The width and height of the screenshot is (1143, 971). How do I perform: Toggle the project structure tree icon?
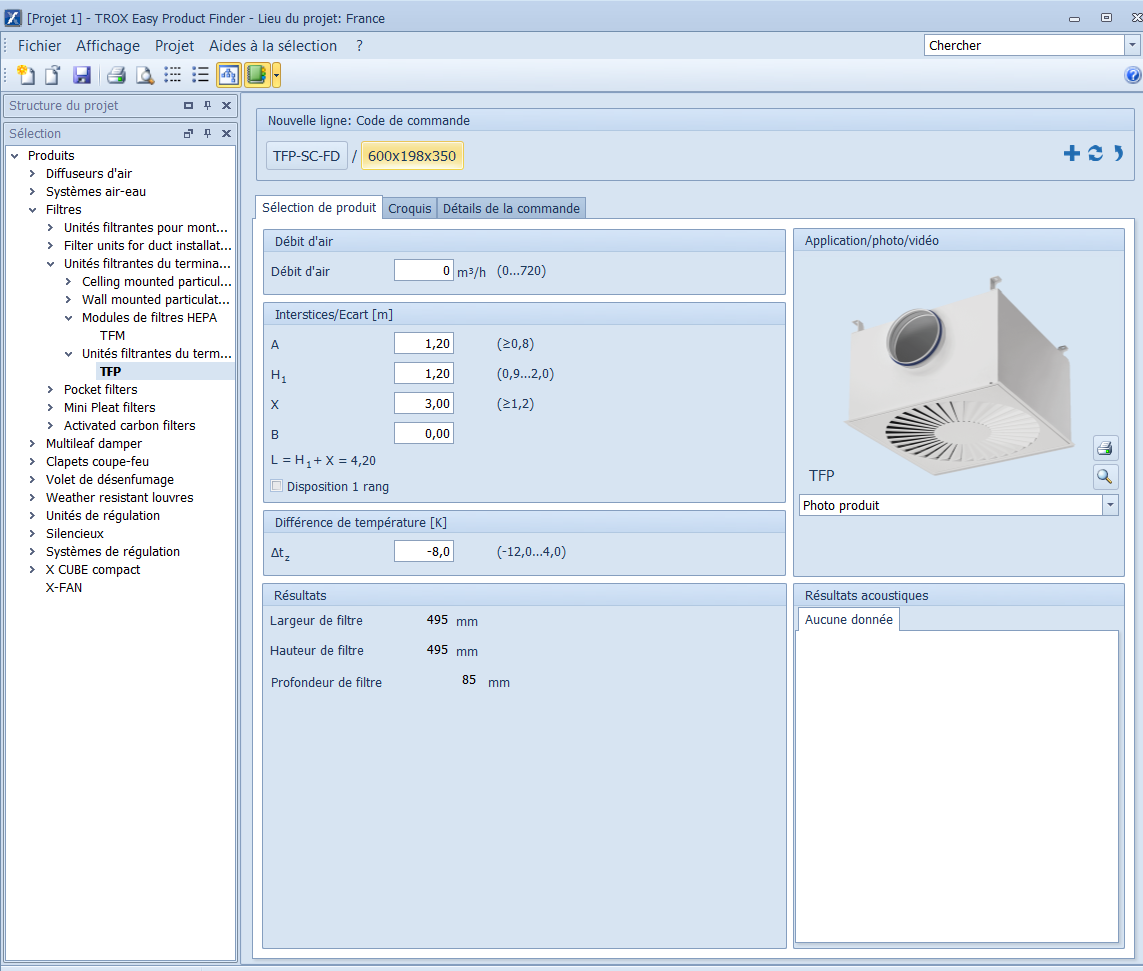pos(229,75)
